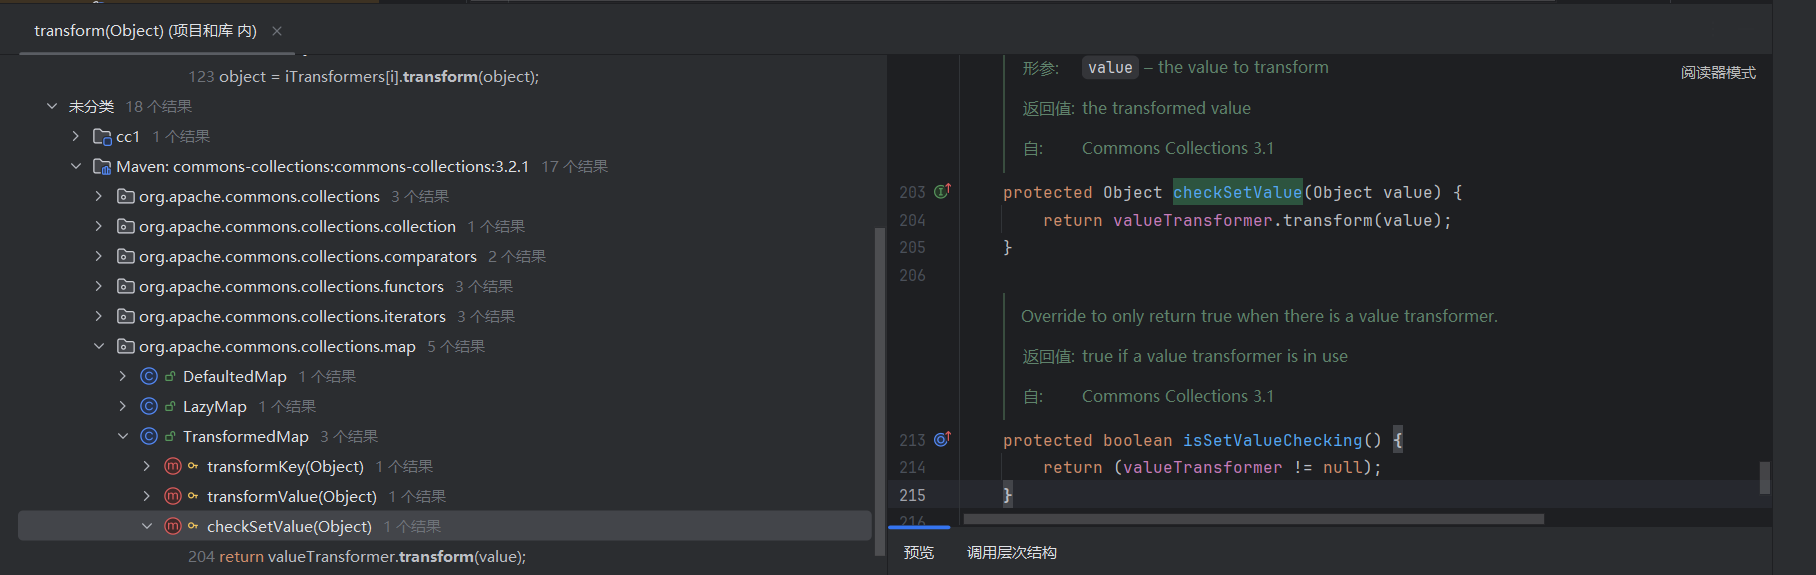
Task: Collapse the TransformedMap class node
Action: point(123,436)
